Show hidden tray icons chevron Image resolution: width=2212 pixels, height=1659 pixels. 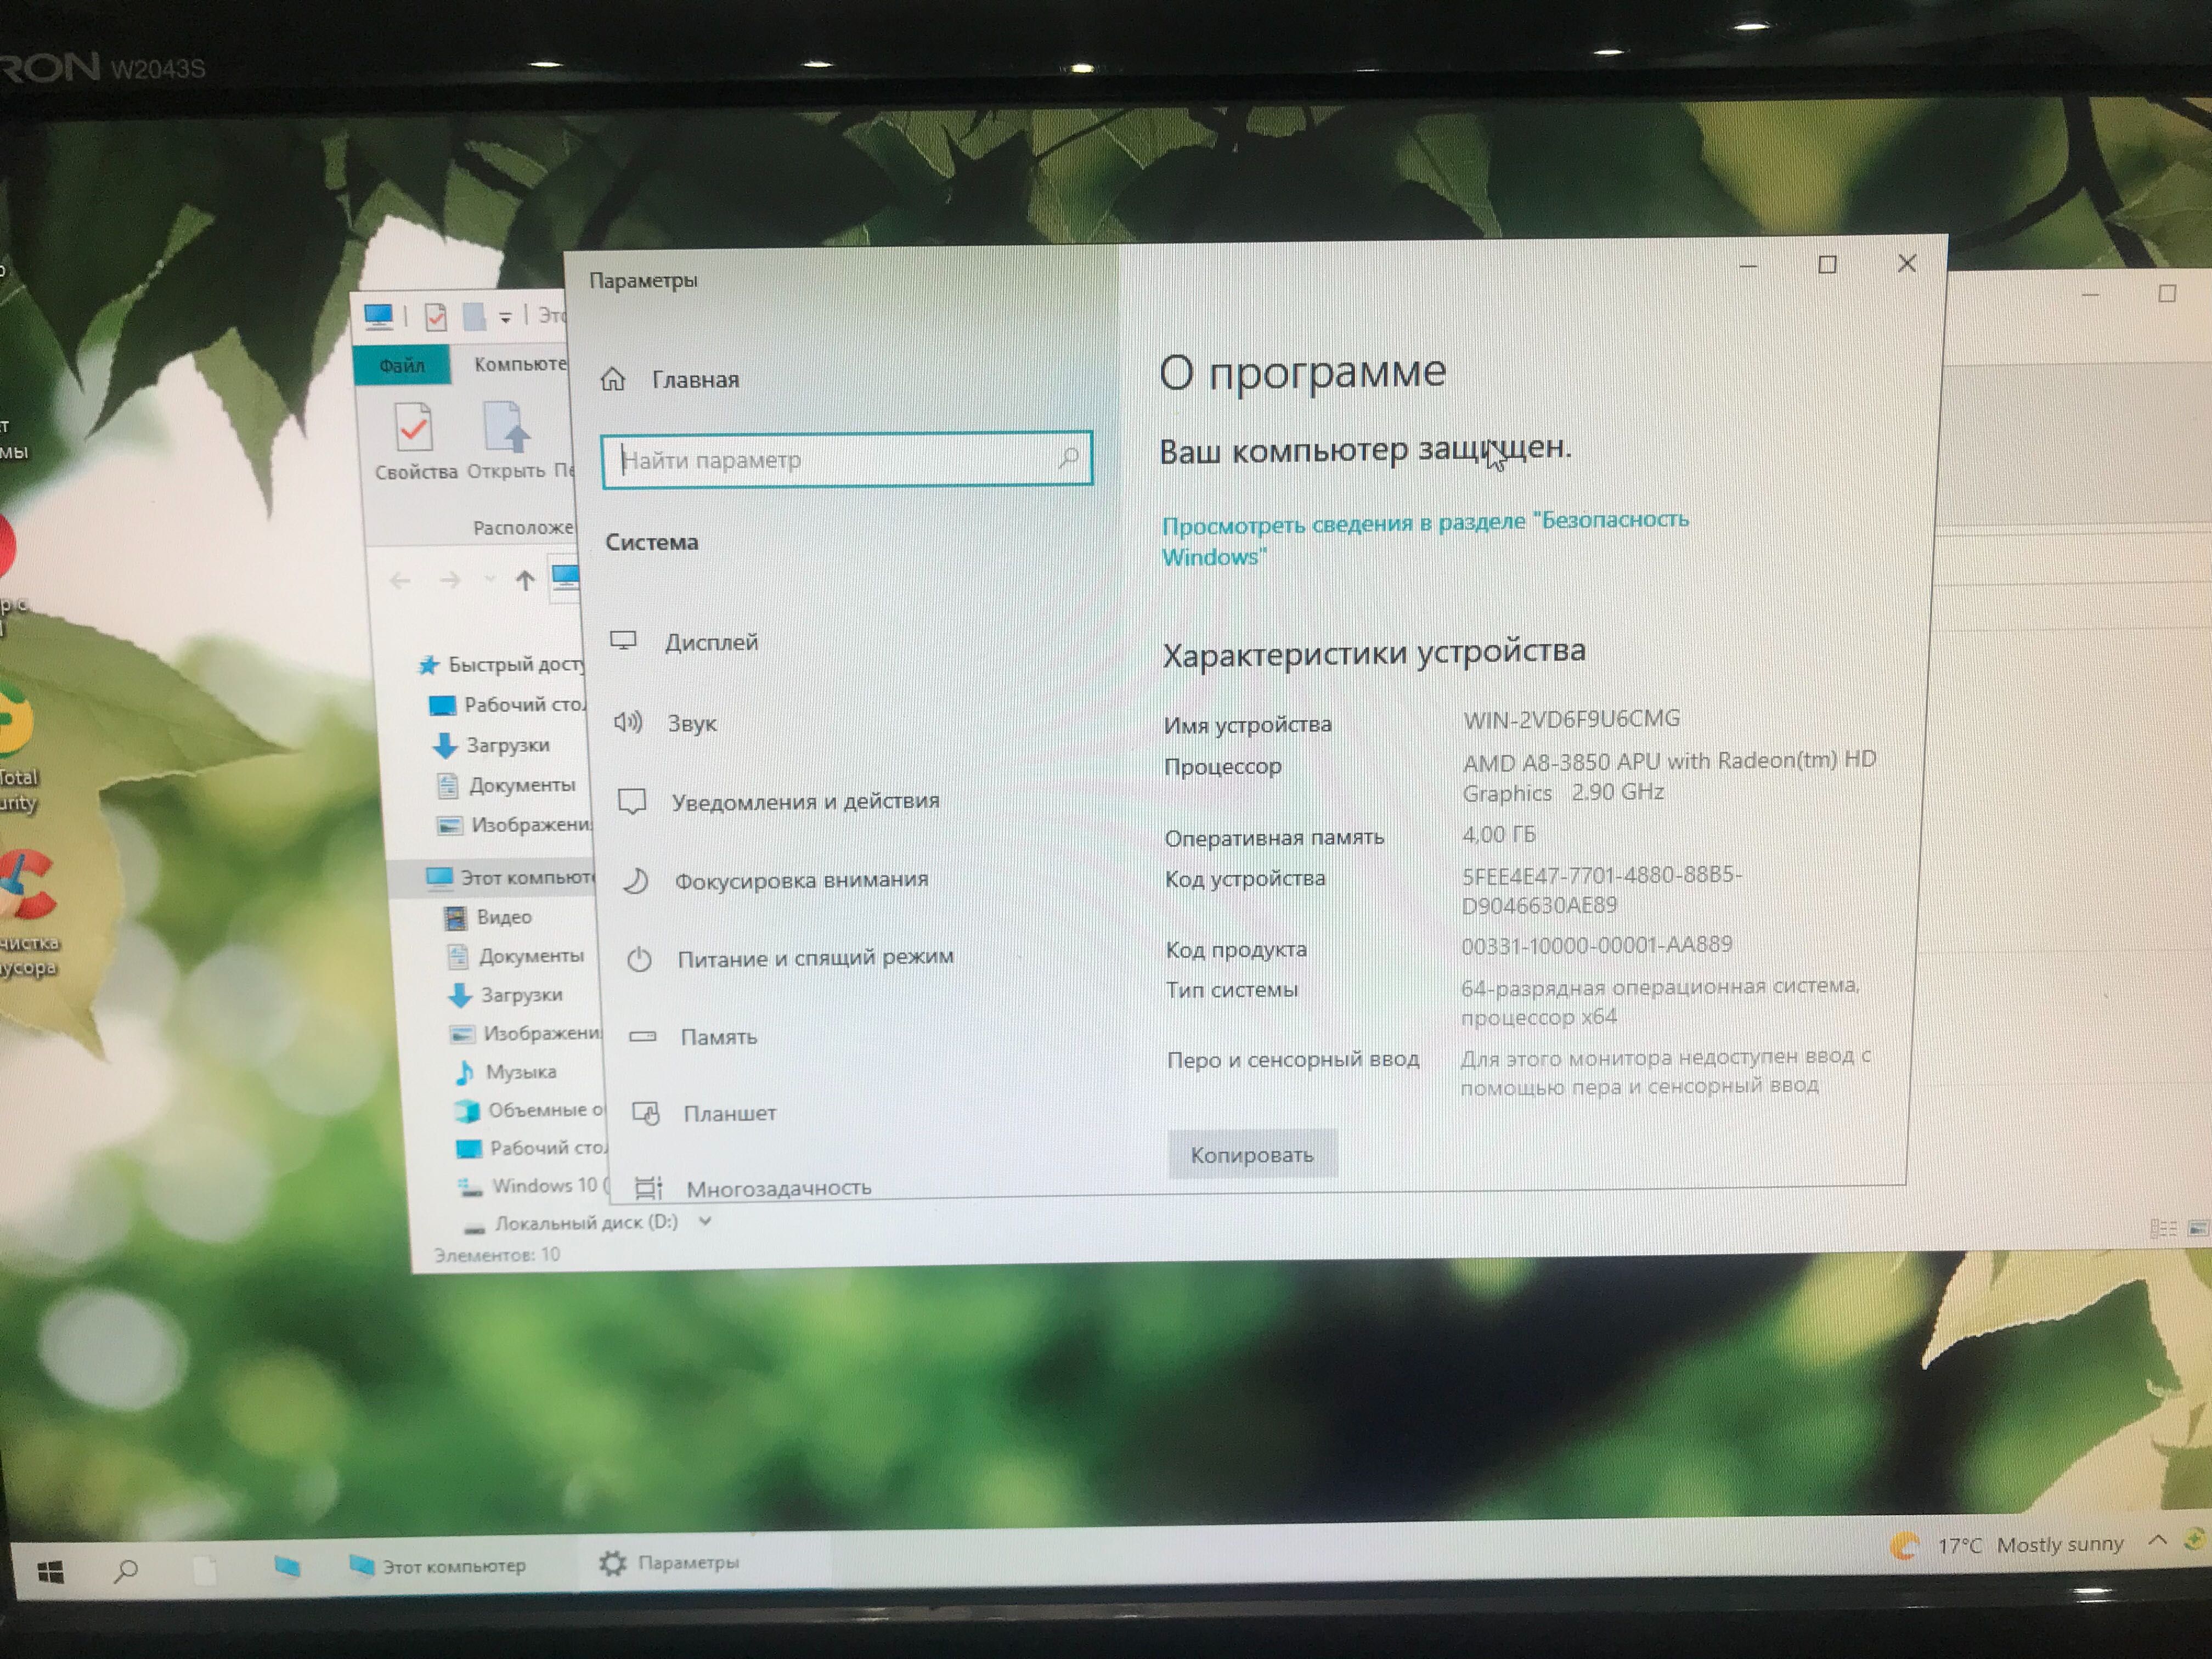(2157, 1540)
